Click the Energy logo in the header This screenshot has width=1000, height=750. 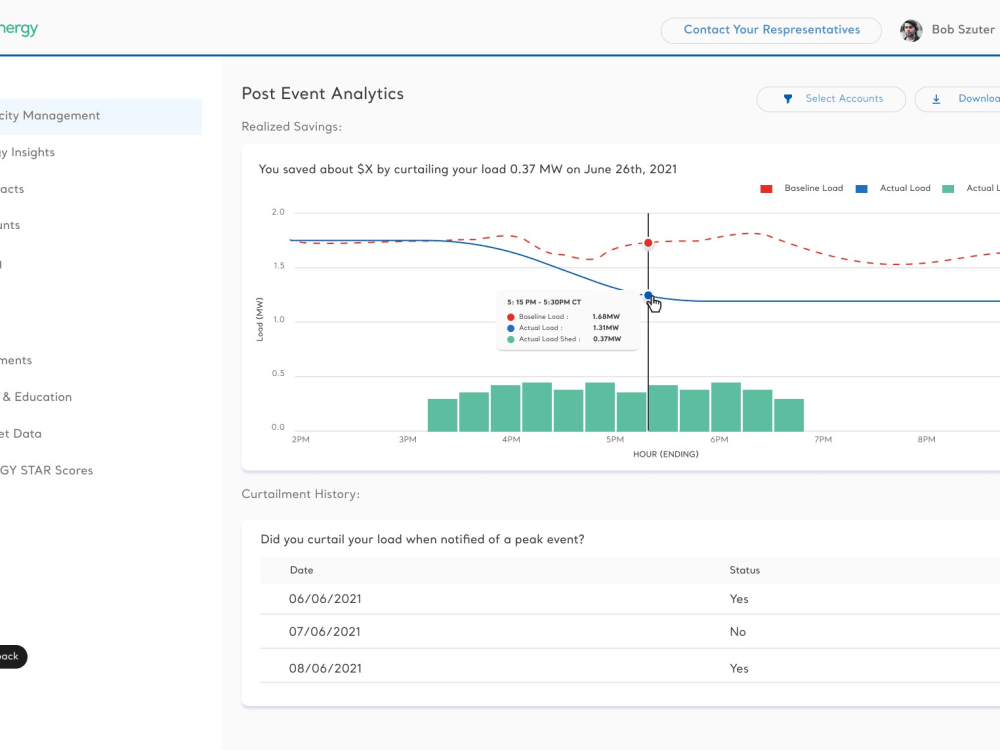point(19,29)
